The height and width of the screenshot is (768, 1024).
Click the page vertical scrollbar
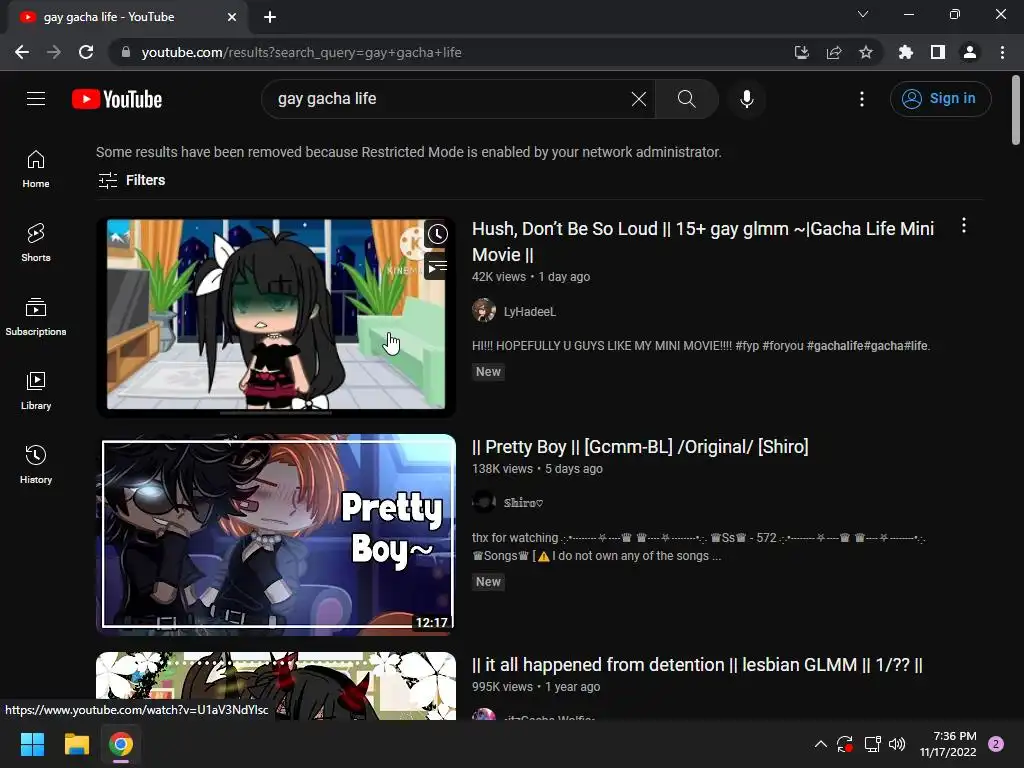(x=1016, y=110)
